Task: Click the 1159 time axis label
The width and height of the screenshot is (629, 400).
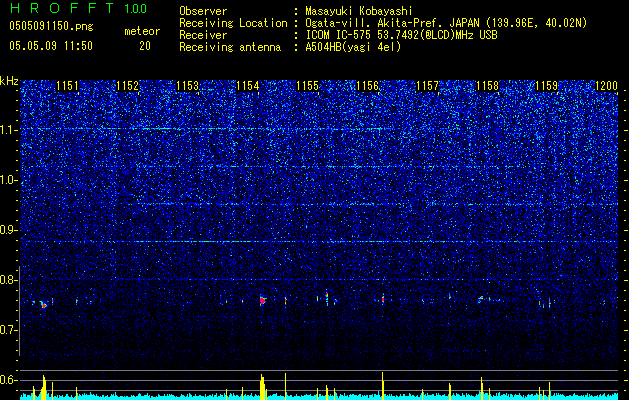Action: (x=547, y=86)
